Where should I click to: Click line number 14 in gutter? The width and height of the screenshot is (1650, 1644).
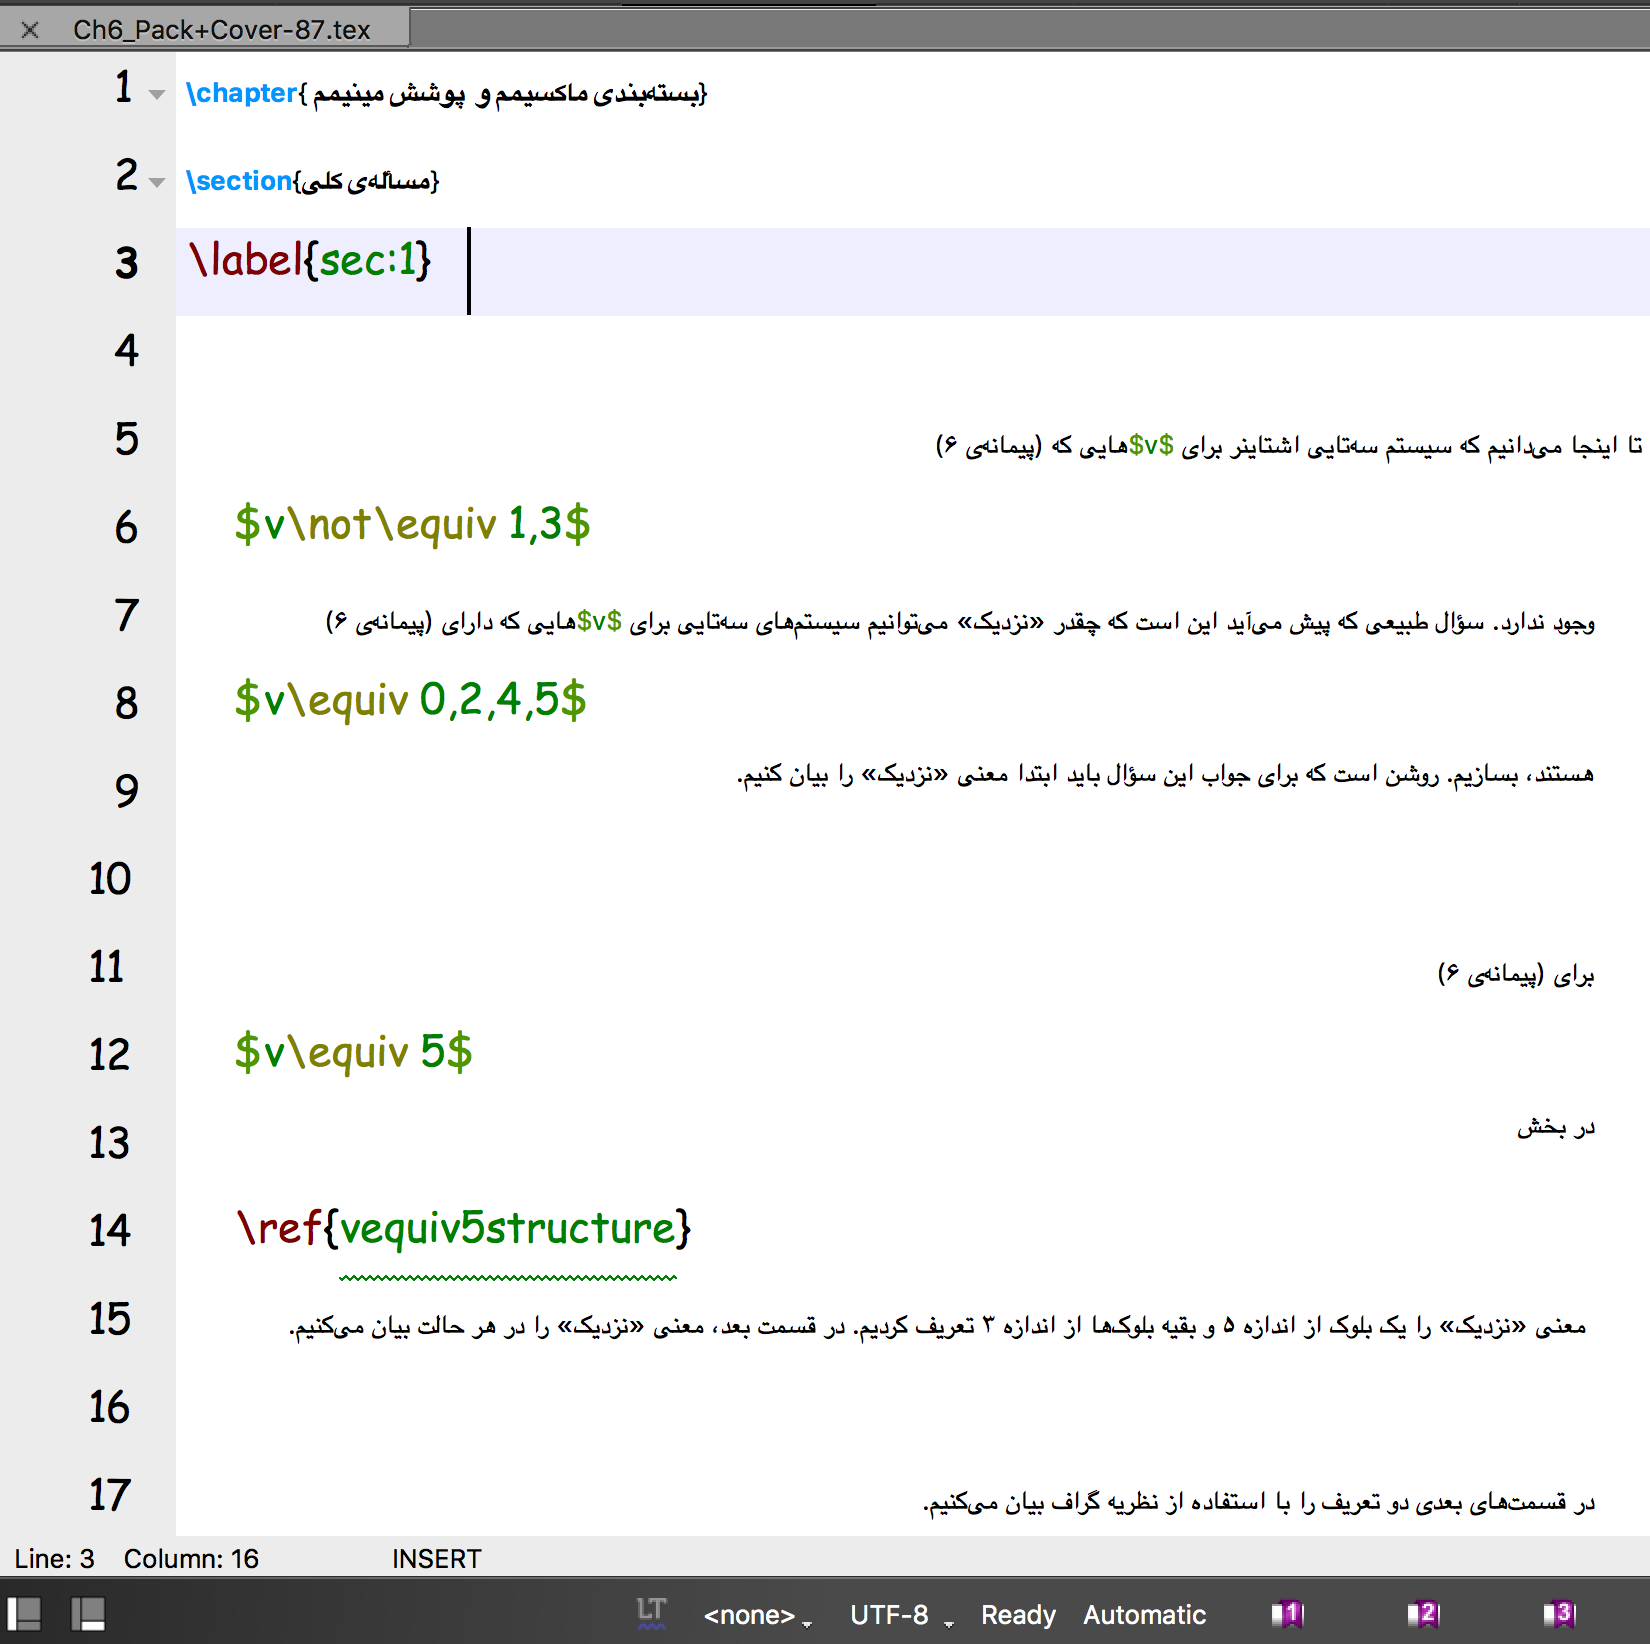[x=110, y=1231]
